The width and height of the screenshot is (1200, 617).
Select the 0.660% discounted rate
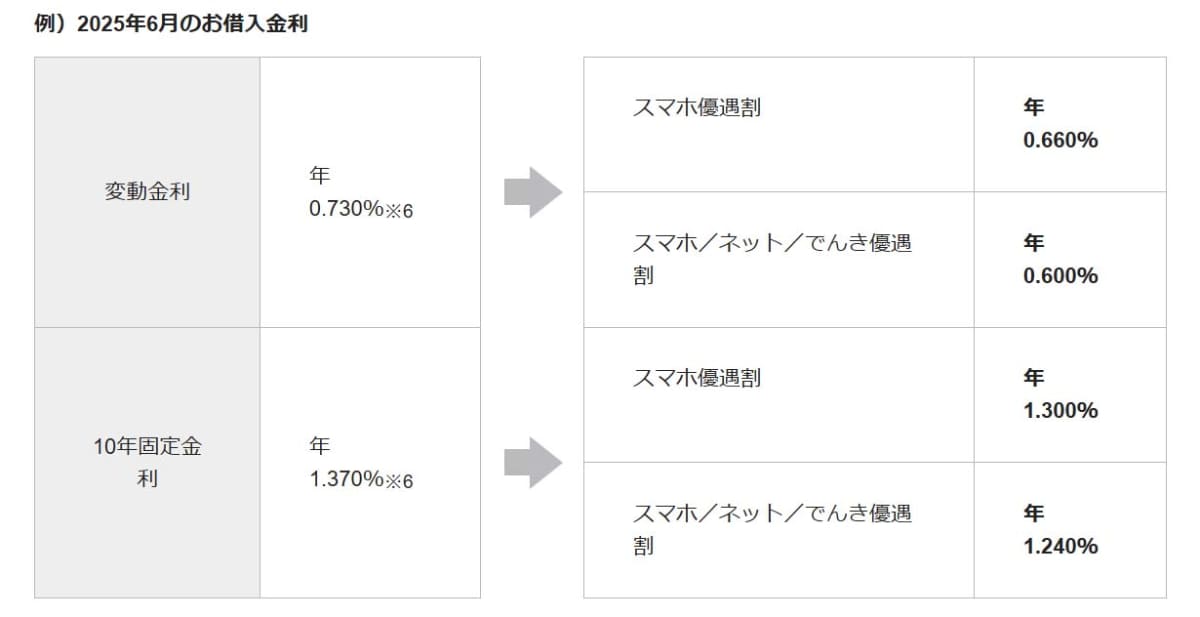pyautogui.click(x=1060, y=140)
